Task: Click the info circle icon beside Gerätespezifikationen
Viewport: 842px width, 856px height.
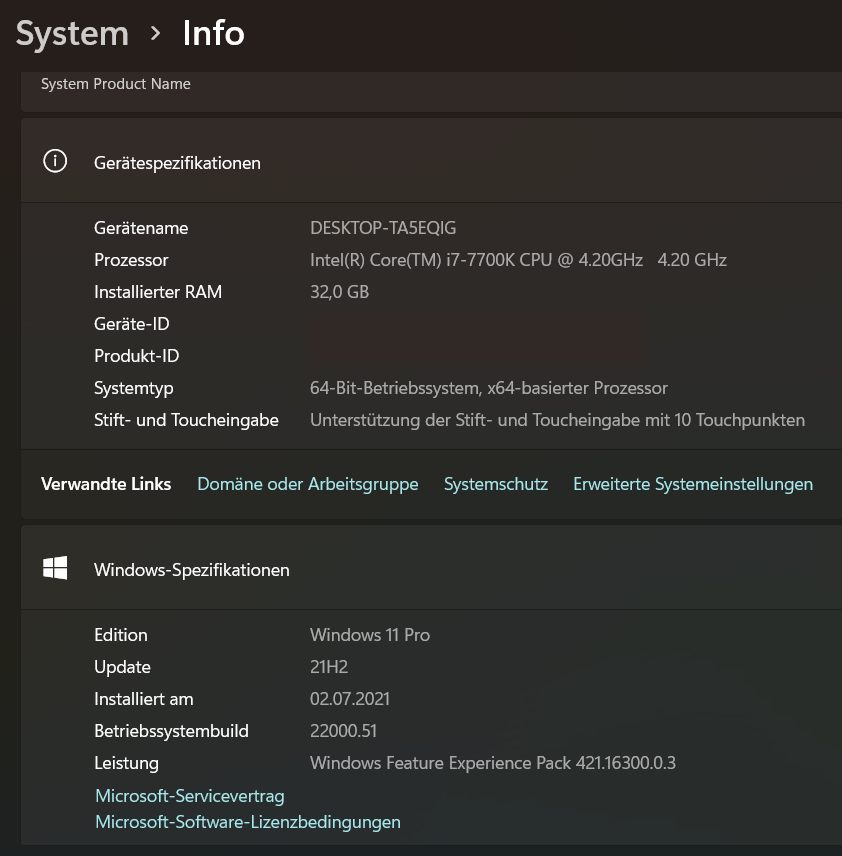Action: (55, 162)
